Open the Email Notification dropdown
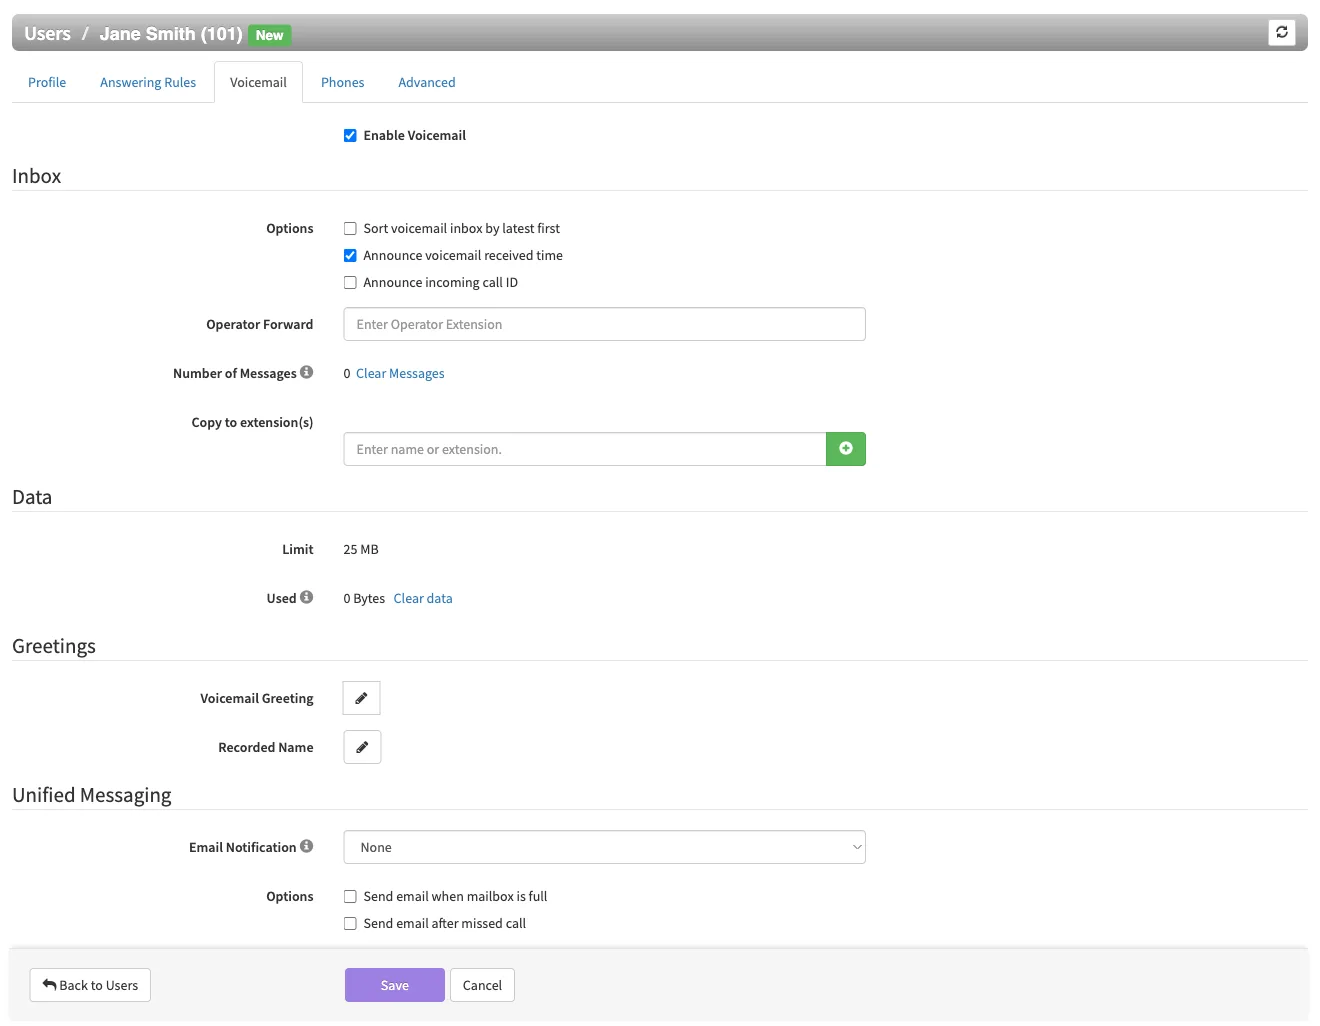Screen dimensions: 1320x1026 tap(604, 847)
